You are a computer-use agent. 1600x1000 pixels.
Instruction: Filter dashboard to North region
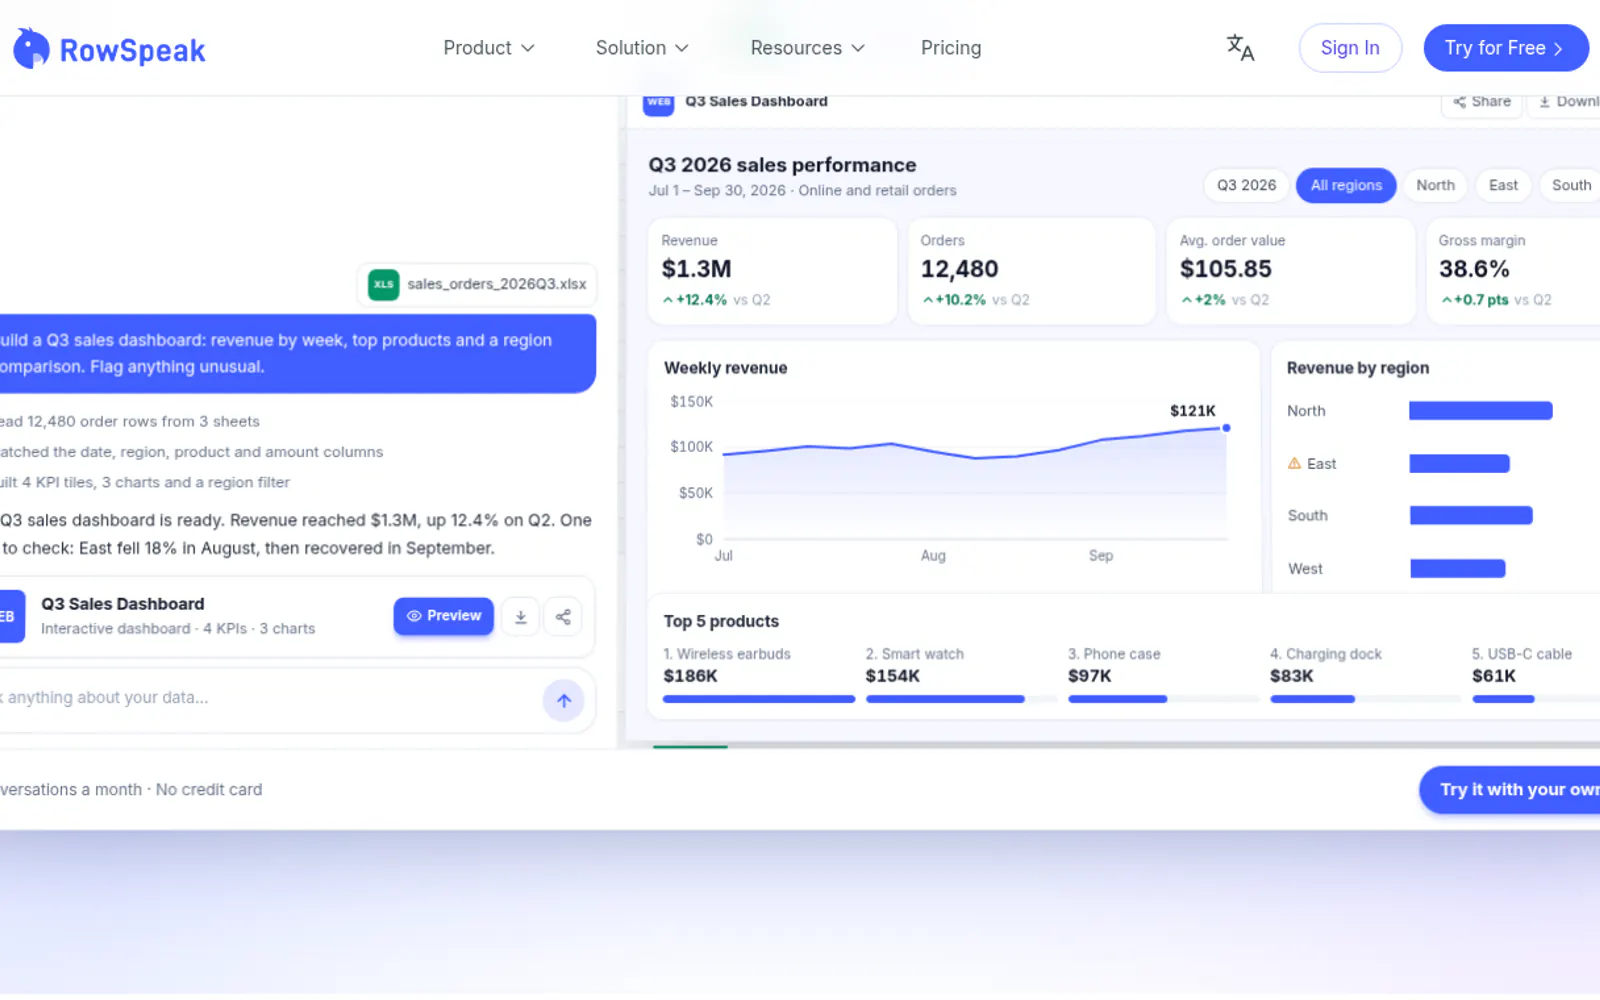pyautogui.click(x=1435, y=185)
